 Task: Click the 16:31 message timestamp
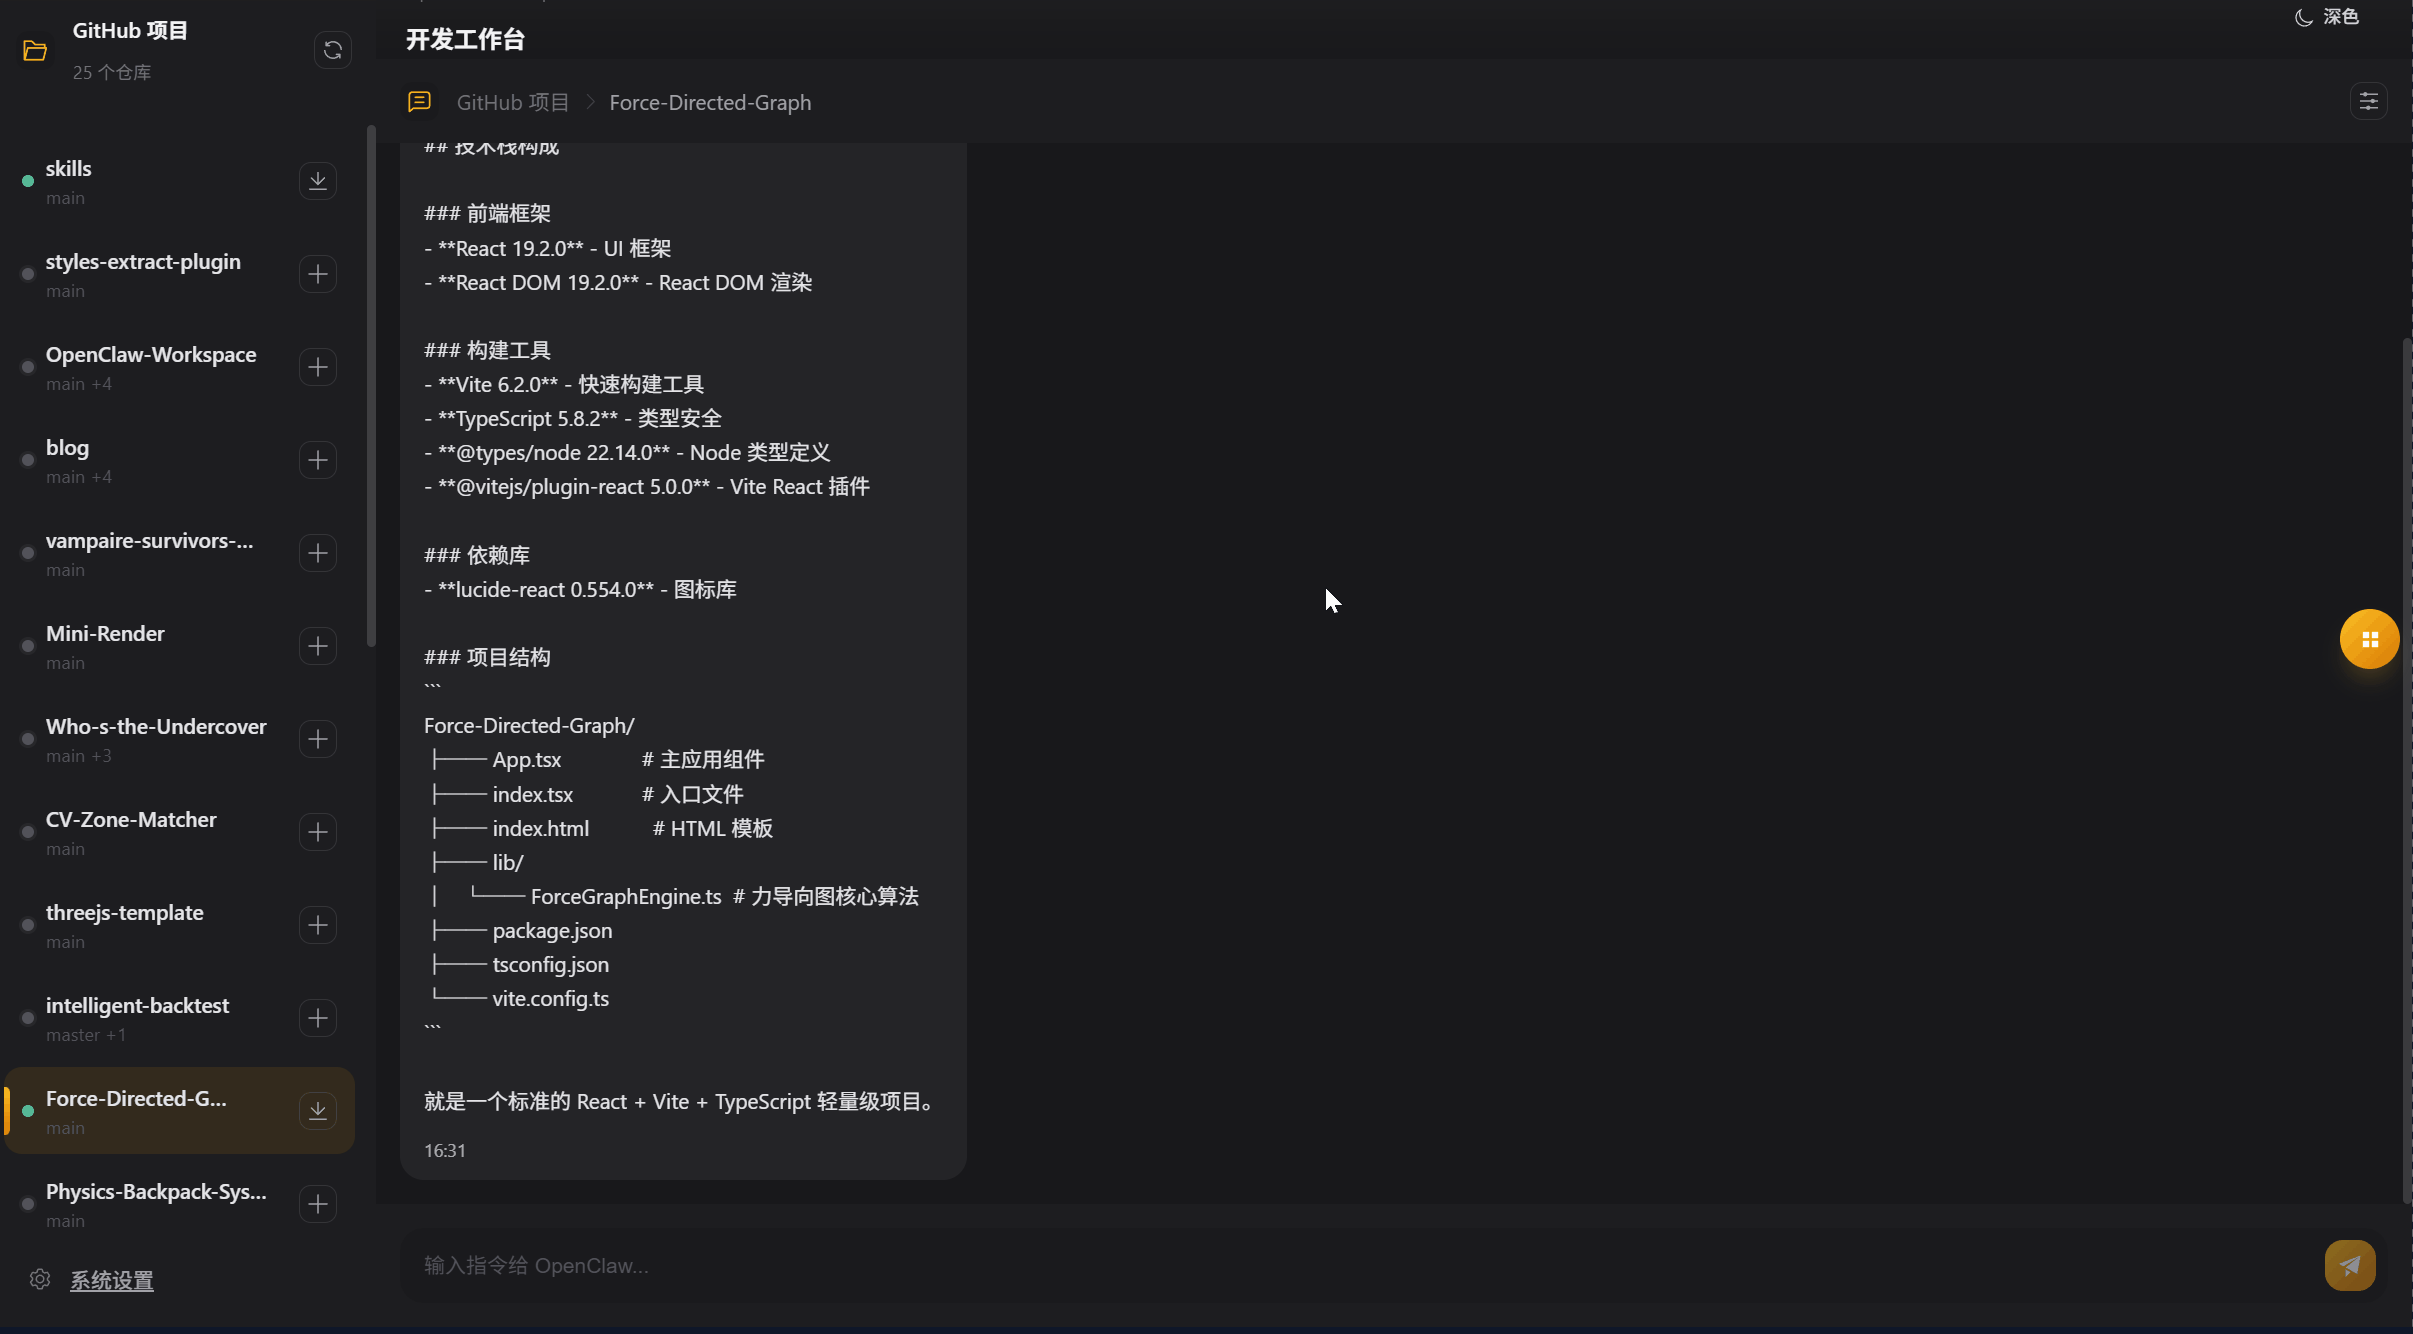pyautogui.click(x=445, y=1150)
